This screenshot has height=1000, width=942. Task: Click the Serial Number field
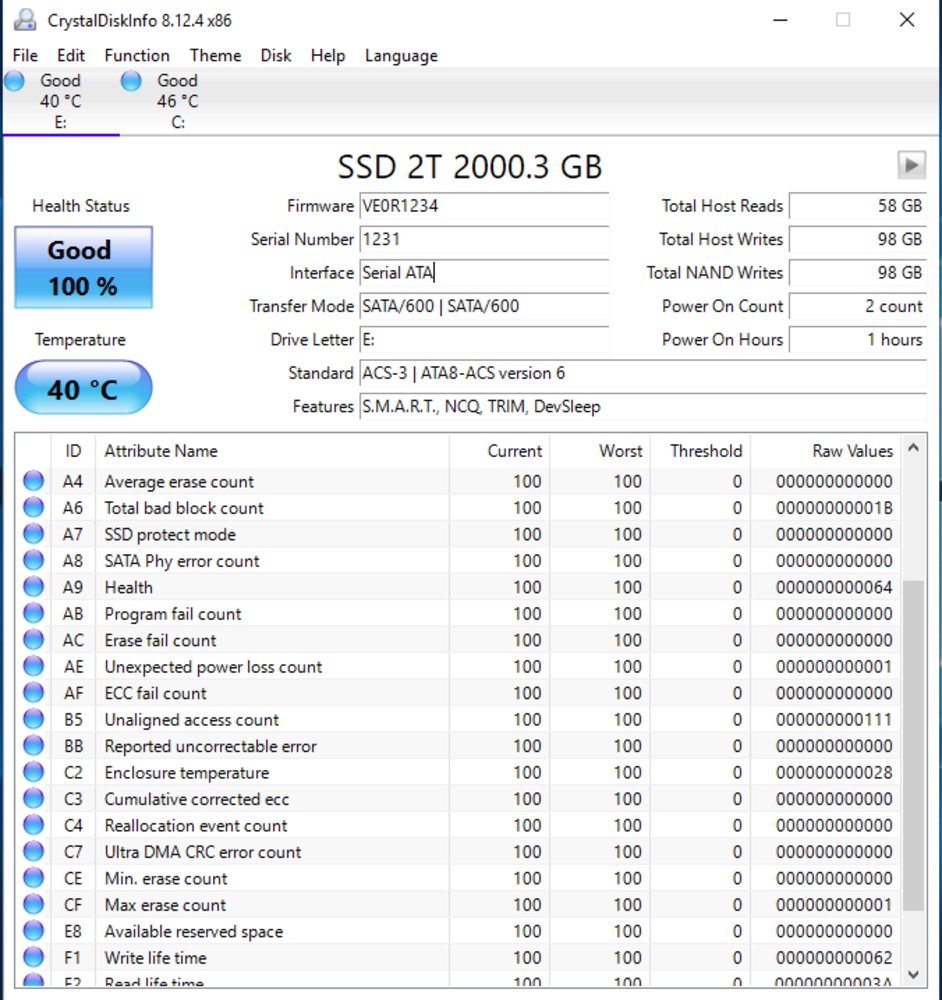point(484,239)
